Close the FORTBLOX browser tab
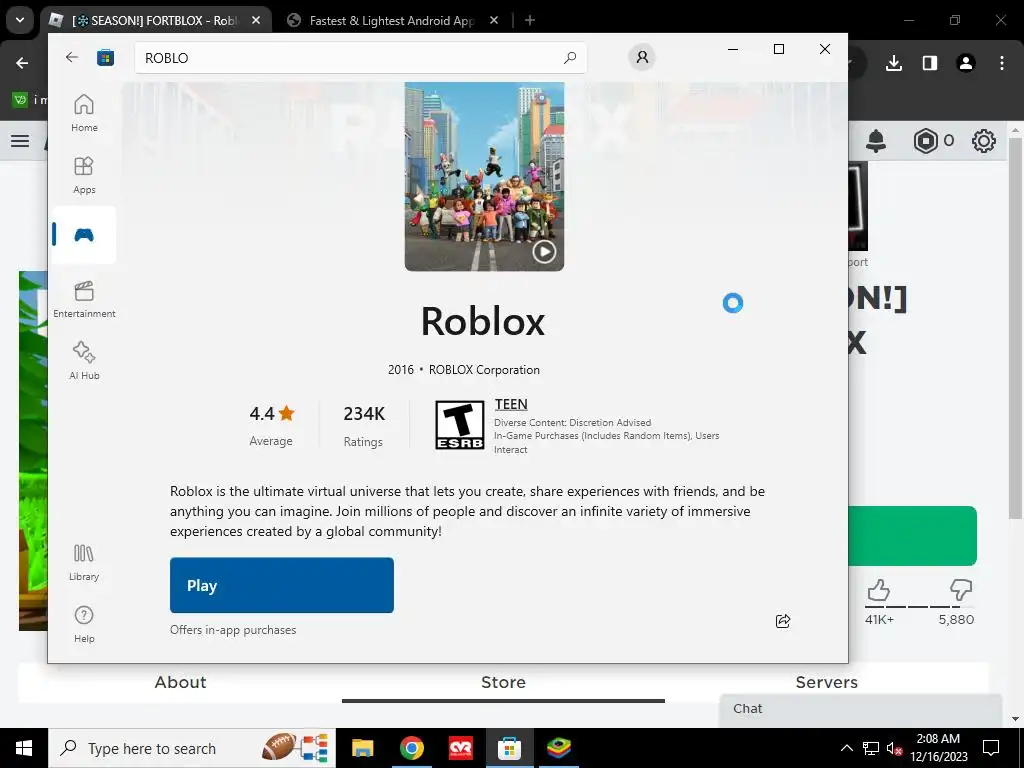Image resolution: width=1024 pixels, height=768 pixels. (x=256, y=20)
